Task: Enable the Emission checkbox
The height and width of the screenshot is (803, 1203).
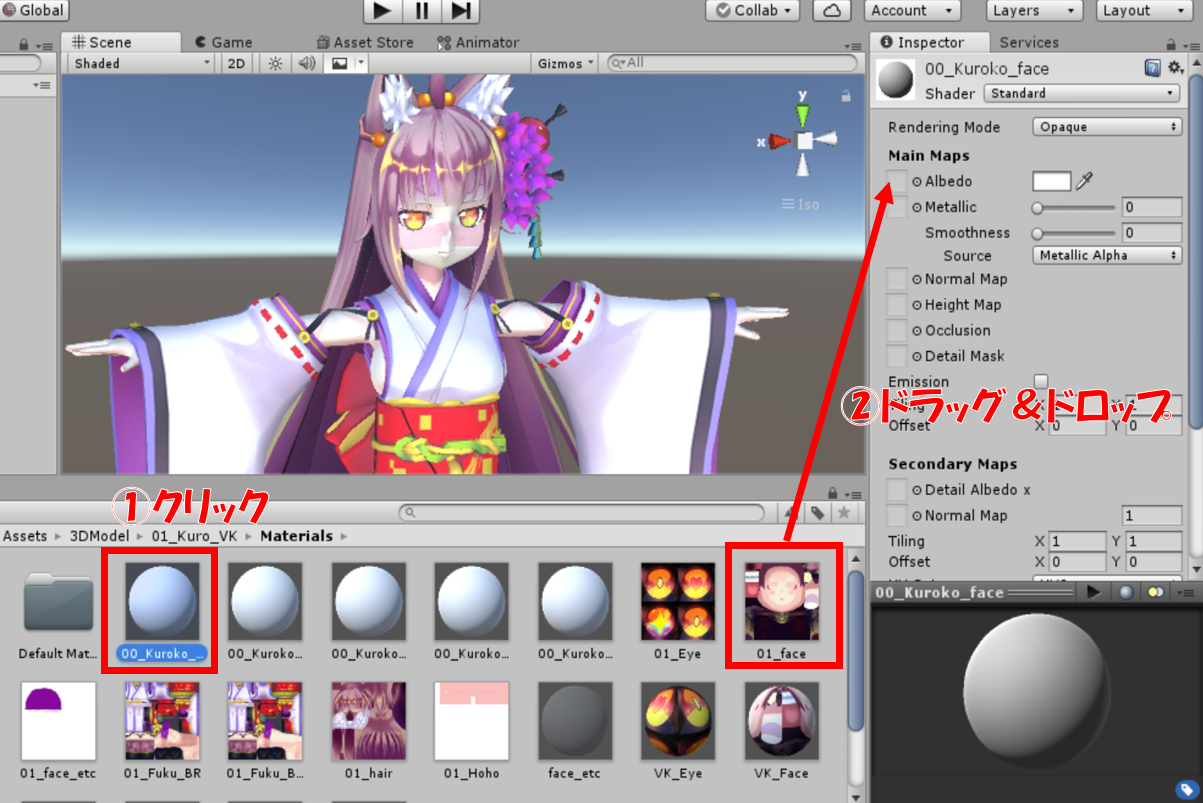Action: click(x=1041, y=381)
